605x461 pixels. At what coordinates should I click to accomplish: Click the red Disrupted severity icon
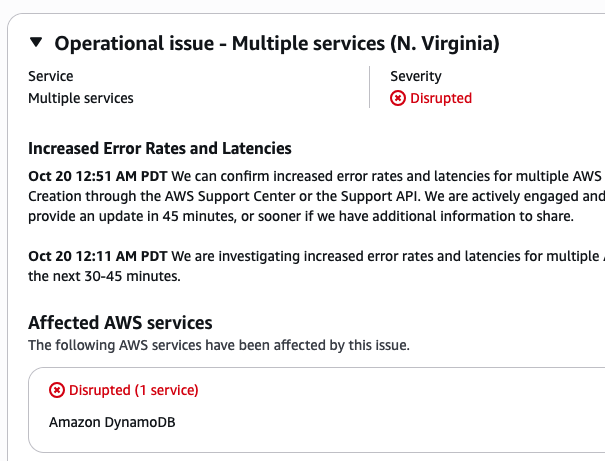click(398, 98)
